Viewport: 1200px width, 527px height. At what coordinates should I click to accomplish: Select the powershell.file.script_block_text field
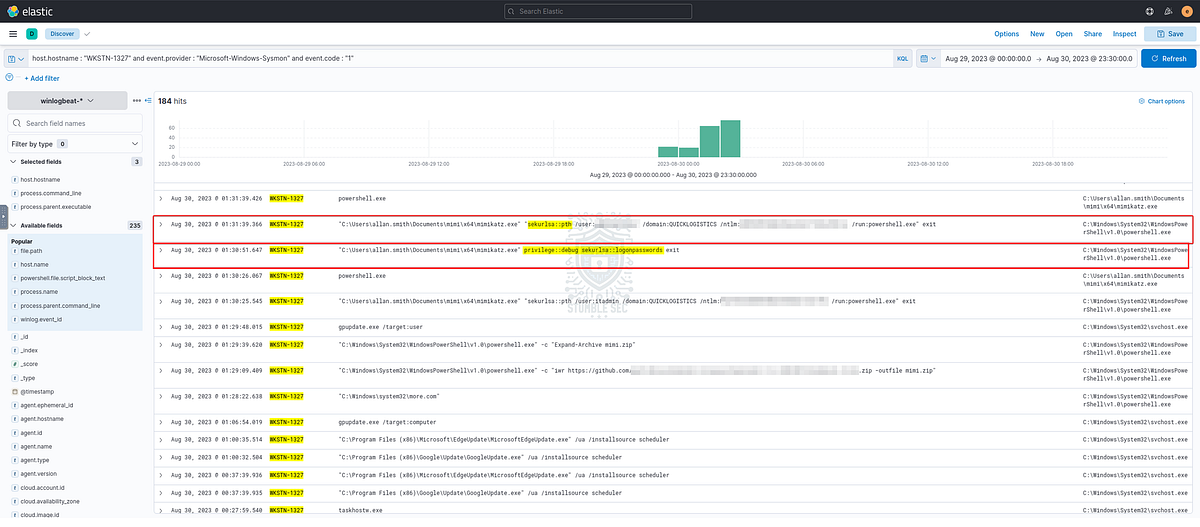pos(63,277)
